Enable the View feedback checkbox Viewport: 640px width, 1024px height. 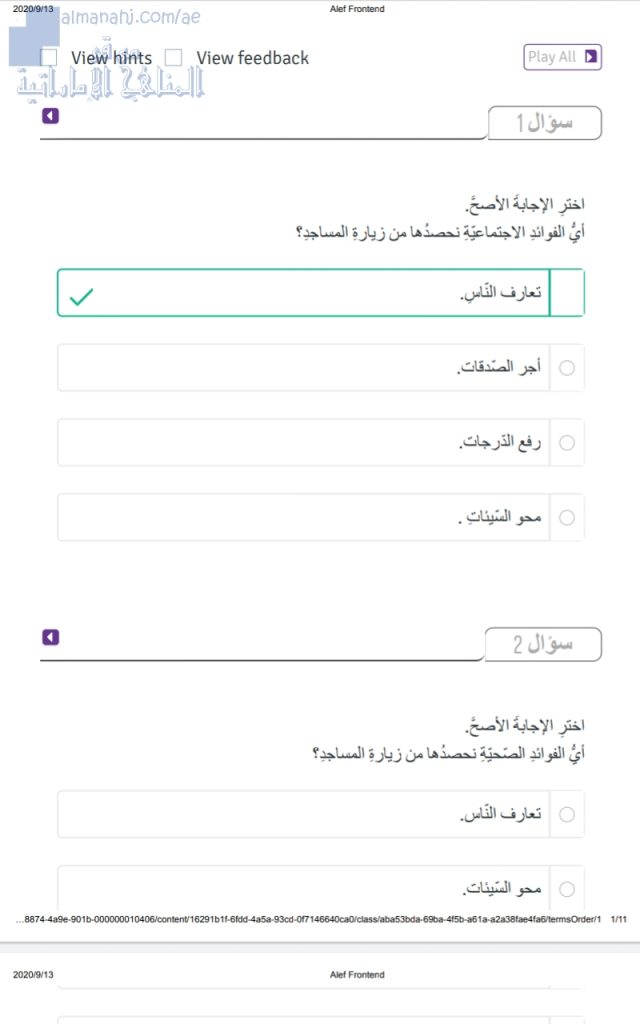pos(174,58)
